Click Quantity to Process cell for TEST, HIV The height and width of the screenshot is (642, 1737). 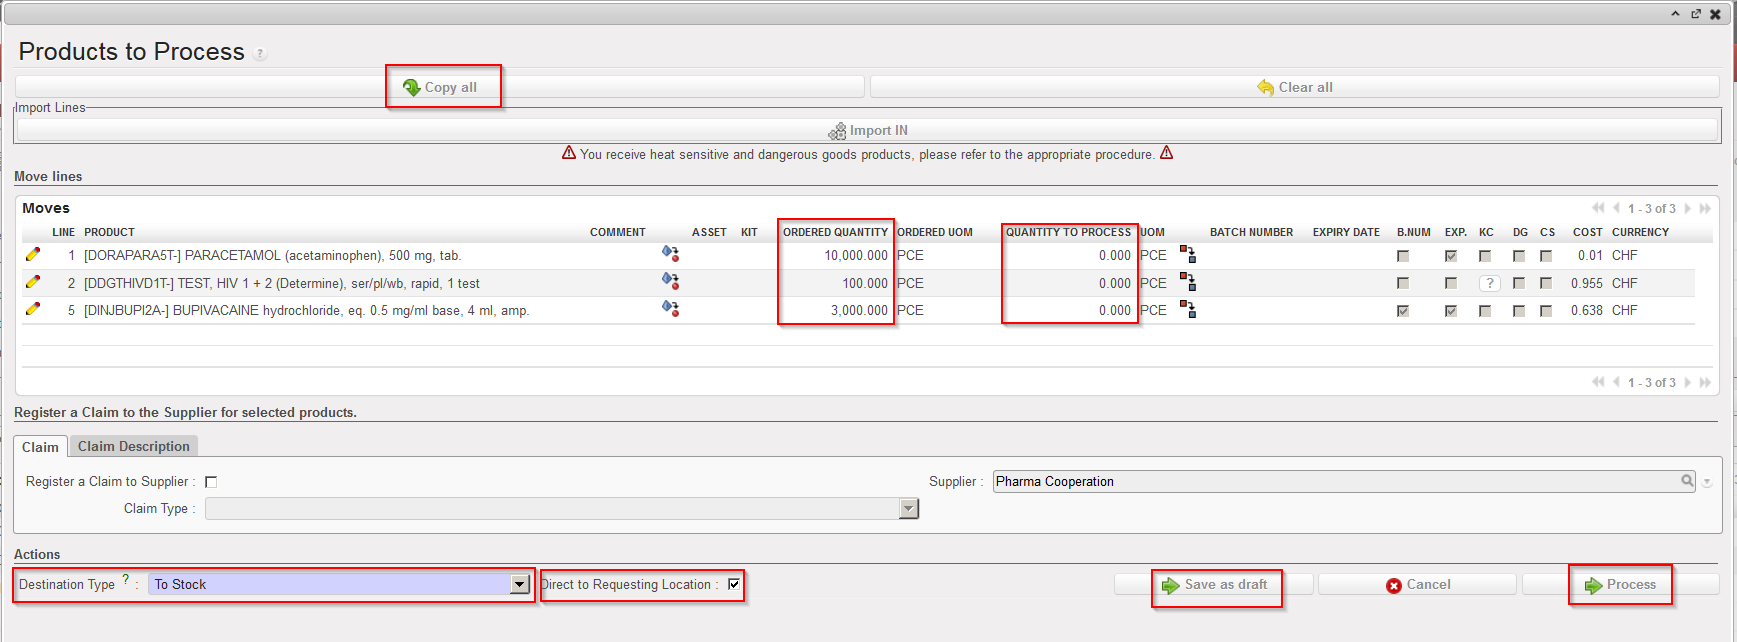pyautogui.click(x=1070, y=283)
